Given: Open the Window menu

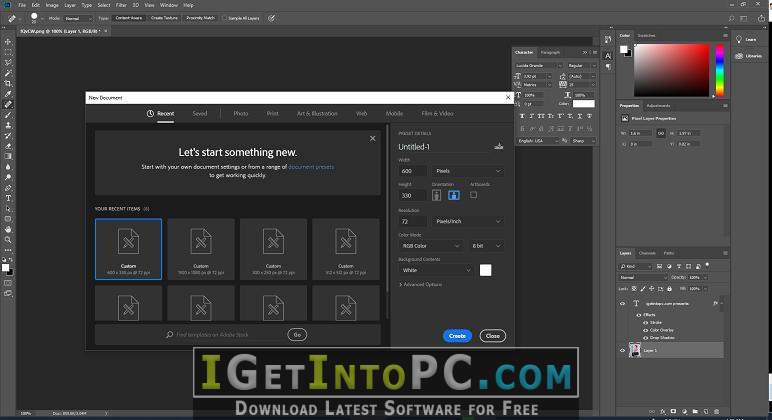Looking at the screenshot, I should click(x=169, y=5).
